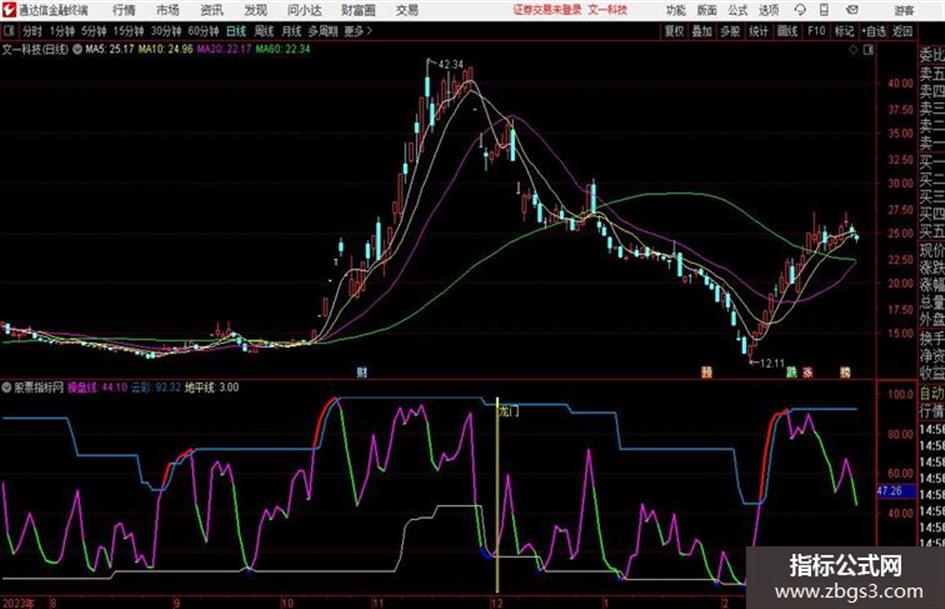
Task: Click the 多股 toolbar button
Action: coord(730,31)
